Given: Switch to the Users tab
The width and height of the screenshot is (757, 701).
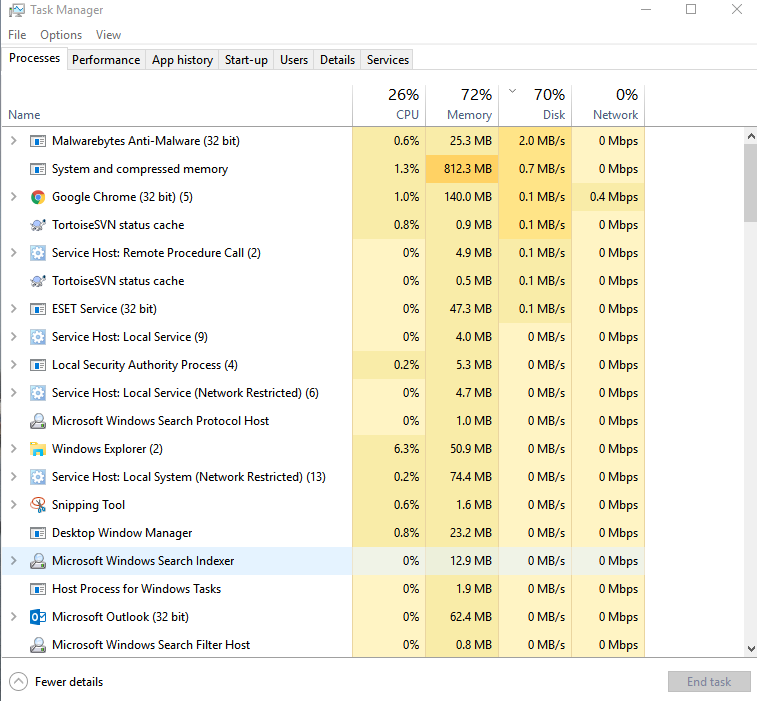Looking at the screenshot, I should click(294, 60).
